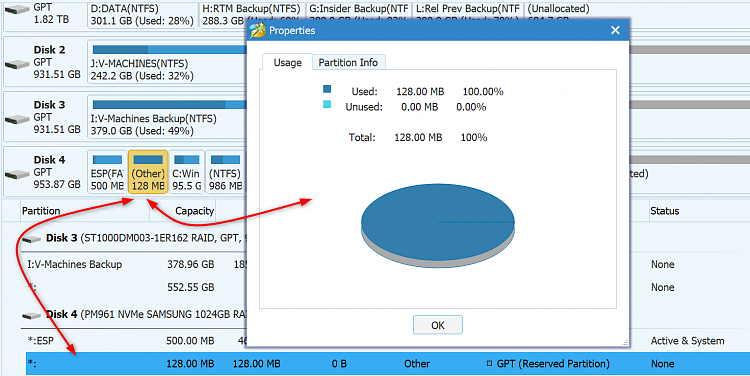750x376 pixels.
Task: Select the (Other) 128 MB partition block
Action: pos(148,172)
